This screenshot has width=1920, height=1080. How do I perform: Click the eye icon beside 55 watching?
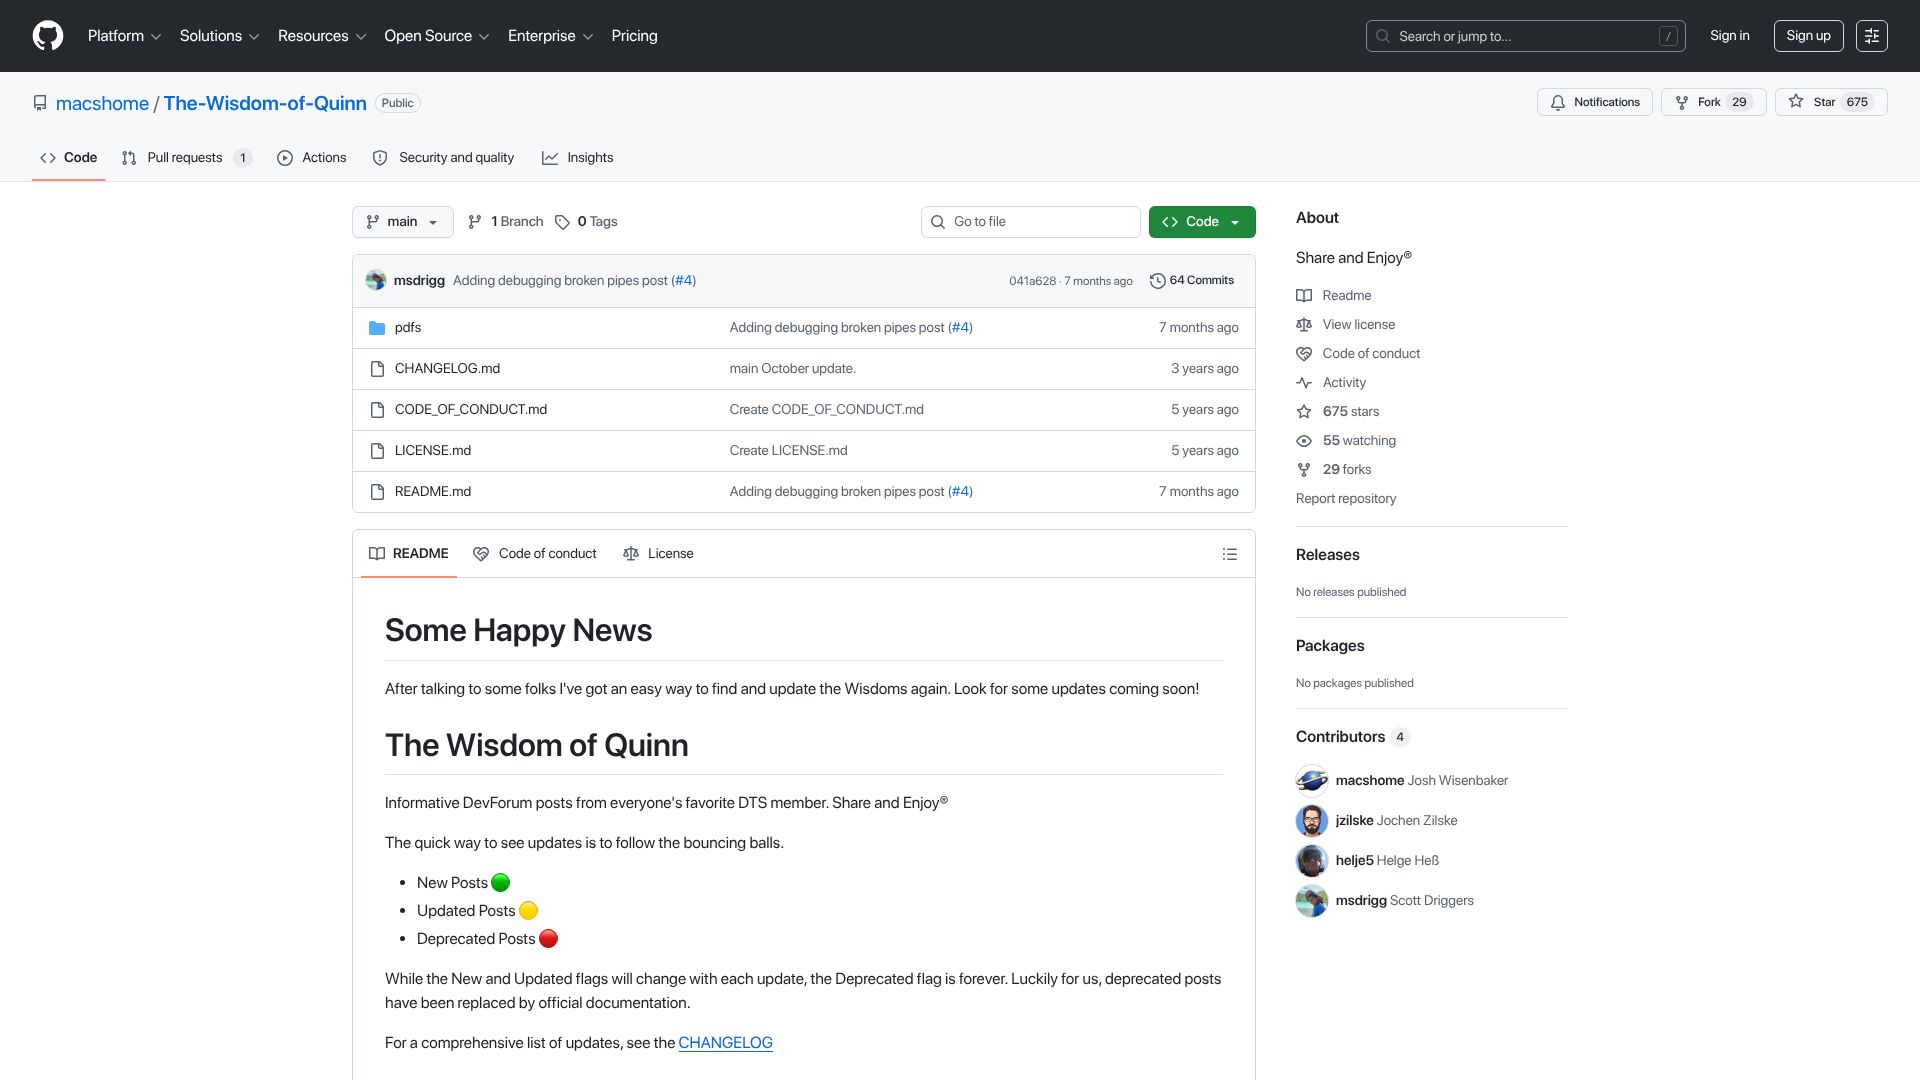point(1304,441)
